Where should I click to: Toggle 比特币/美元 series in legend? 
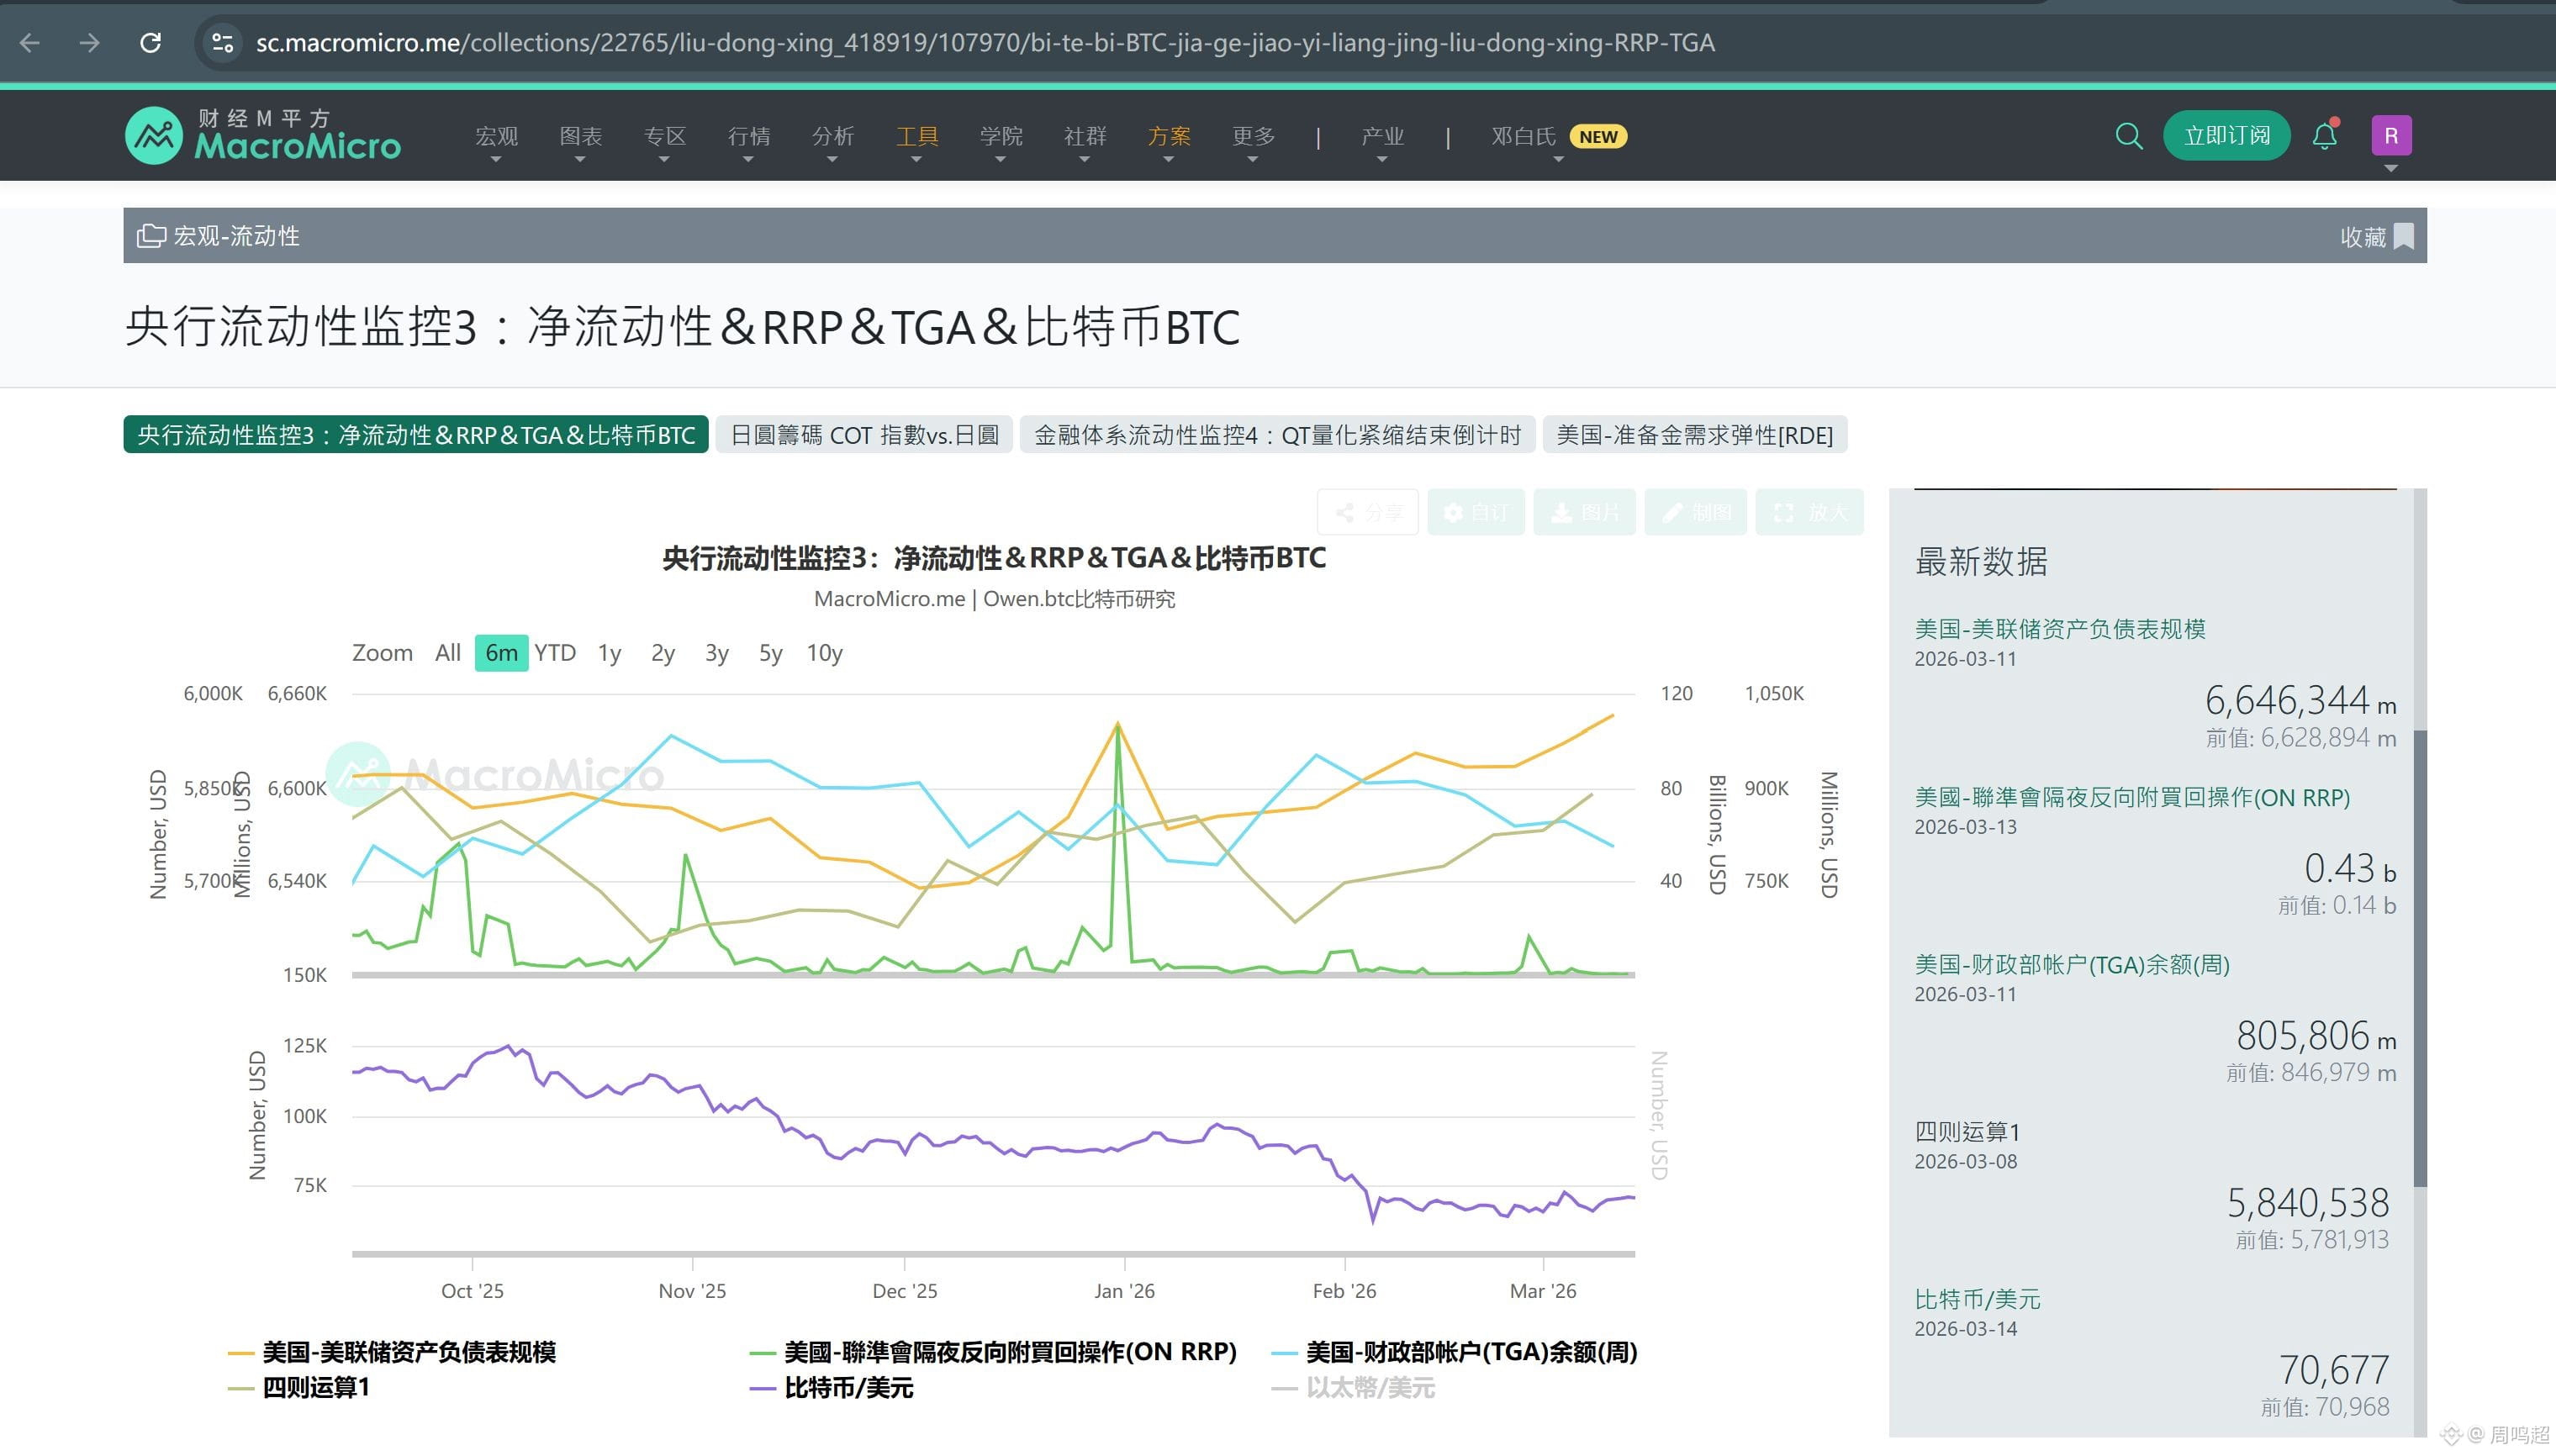[x=831, y=1388]
